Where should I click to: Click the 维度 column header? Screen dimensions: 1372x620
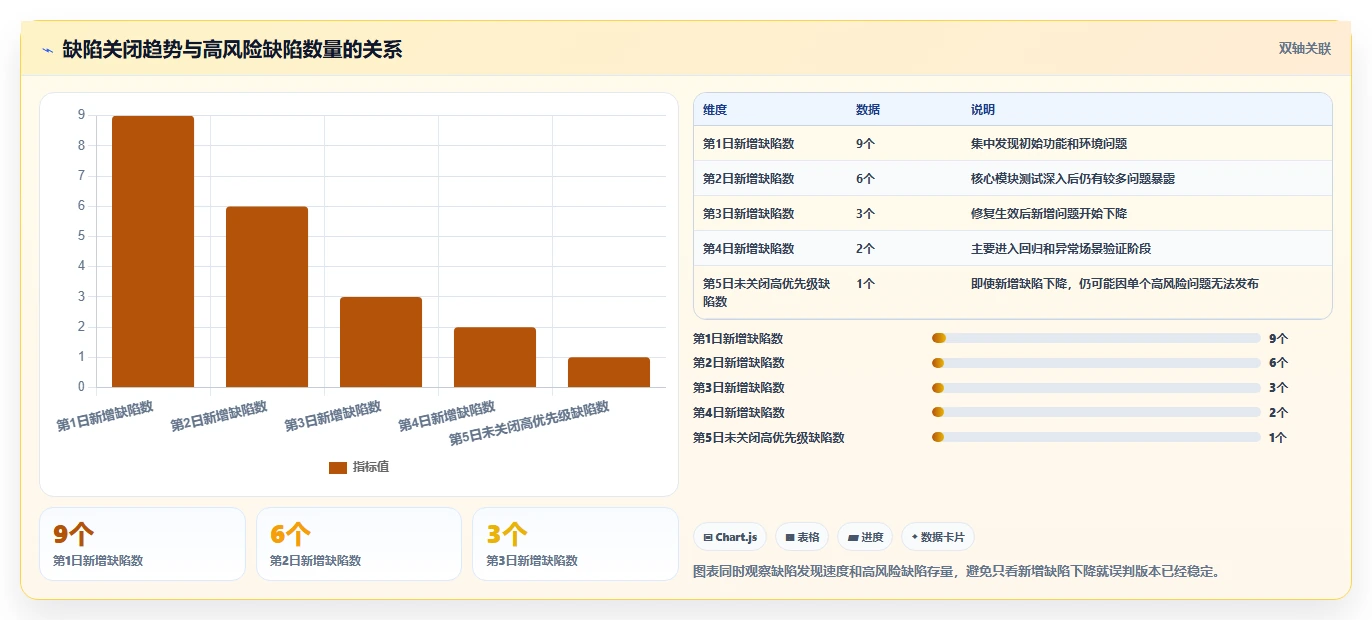[x=715, y=110]
